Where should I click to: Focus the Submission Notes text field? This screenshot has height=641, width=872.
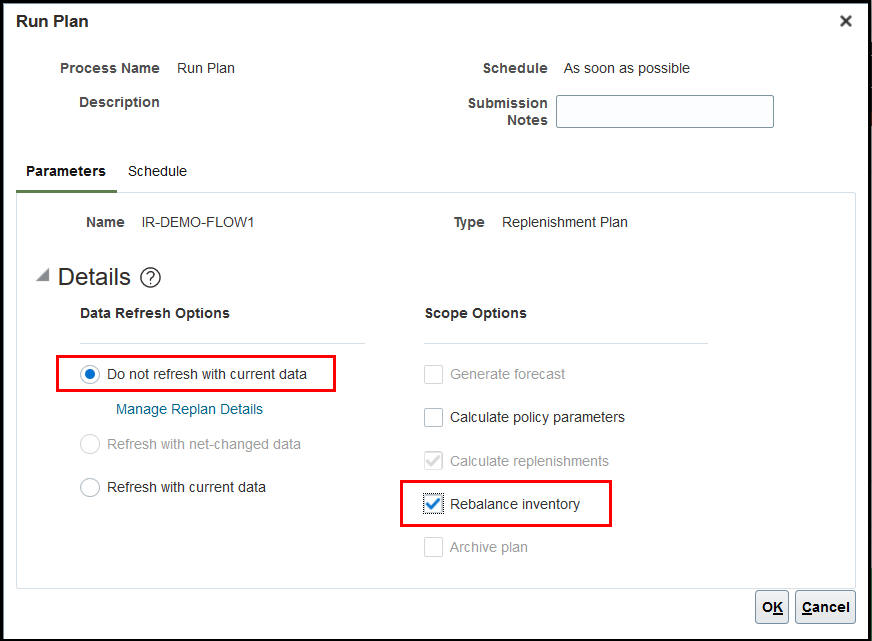tap(665, 111)
